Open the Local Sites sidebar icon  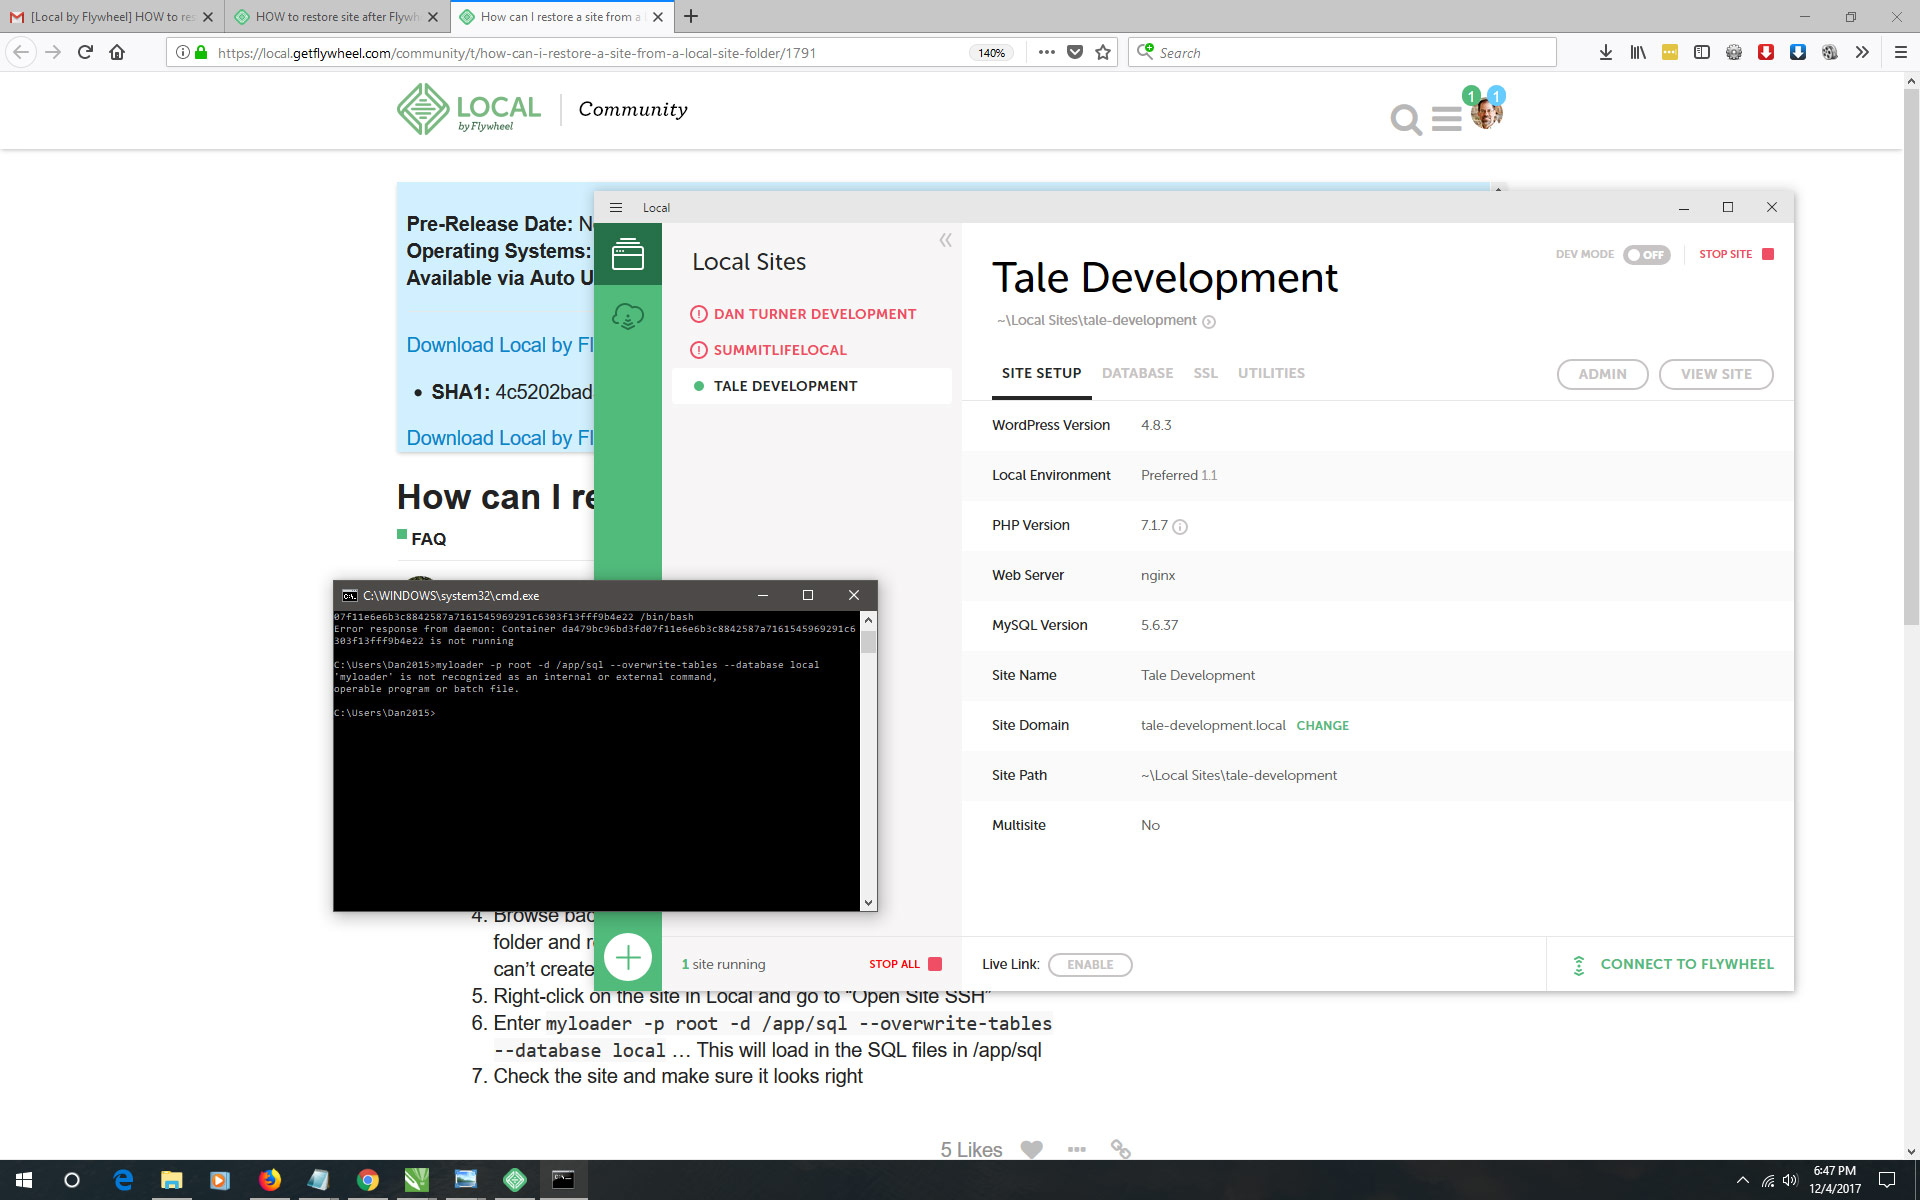coord(627,254)
